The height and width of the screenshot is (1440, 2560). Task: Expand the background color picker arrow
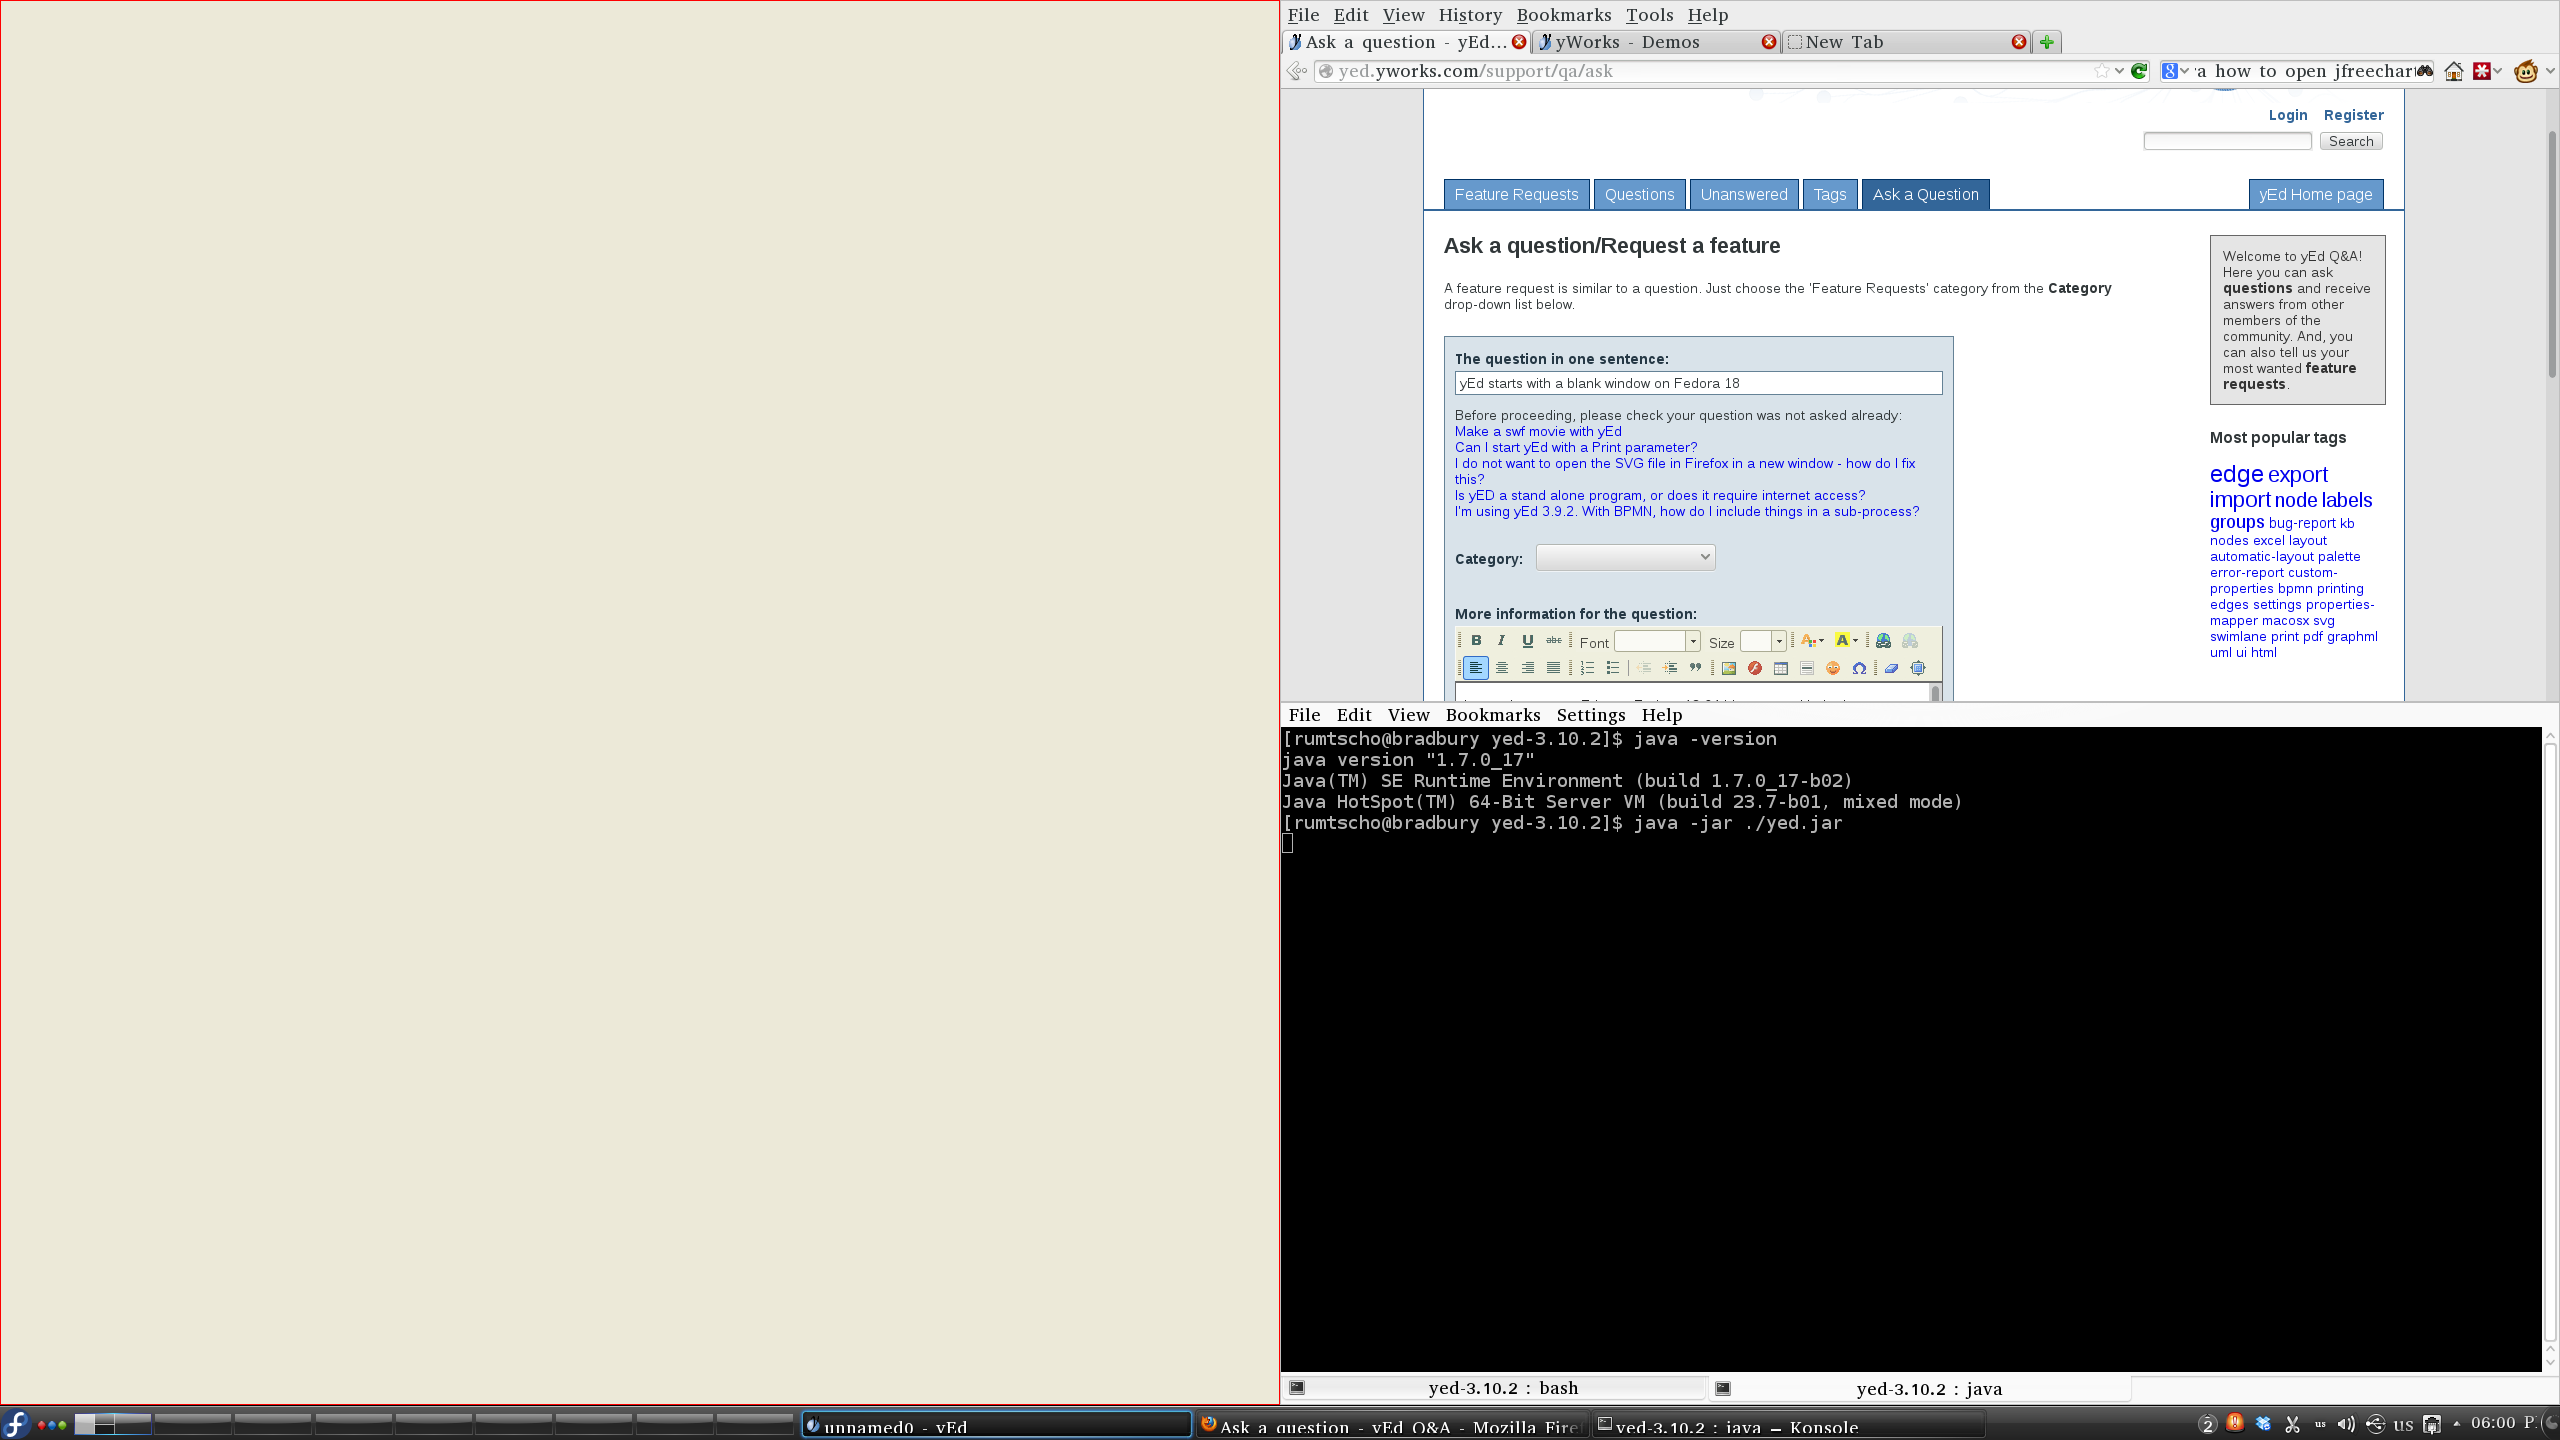click(1855, 641)
